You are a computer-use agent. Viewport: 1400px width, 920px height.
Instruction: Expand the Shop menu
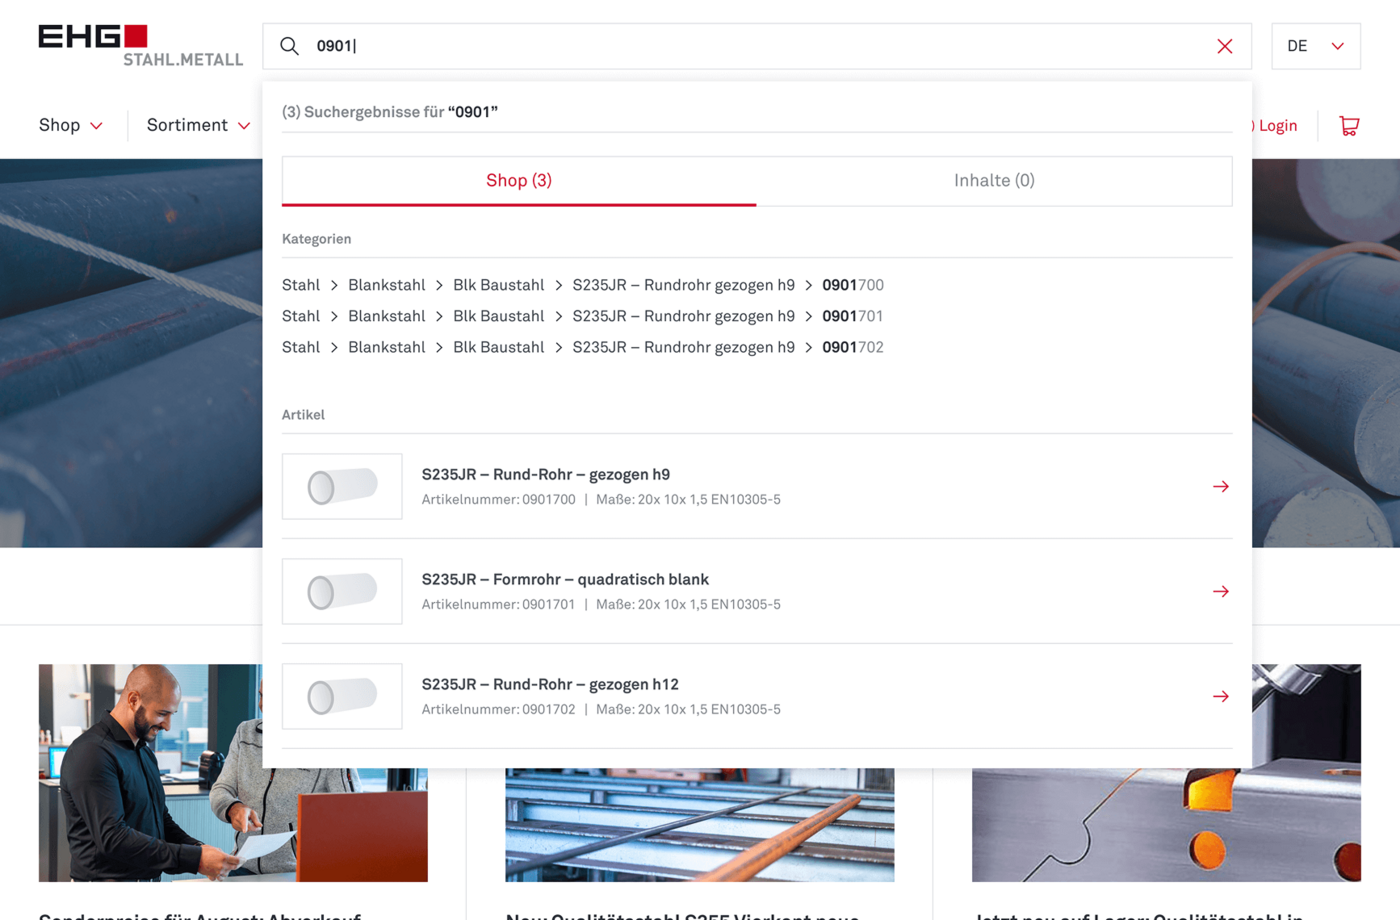tap(70, 125)
